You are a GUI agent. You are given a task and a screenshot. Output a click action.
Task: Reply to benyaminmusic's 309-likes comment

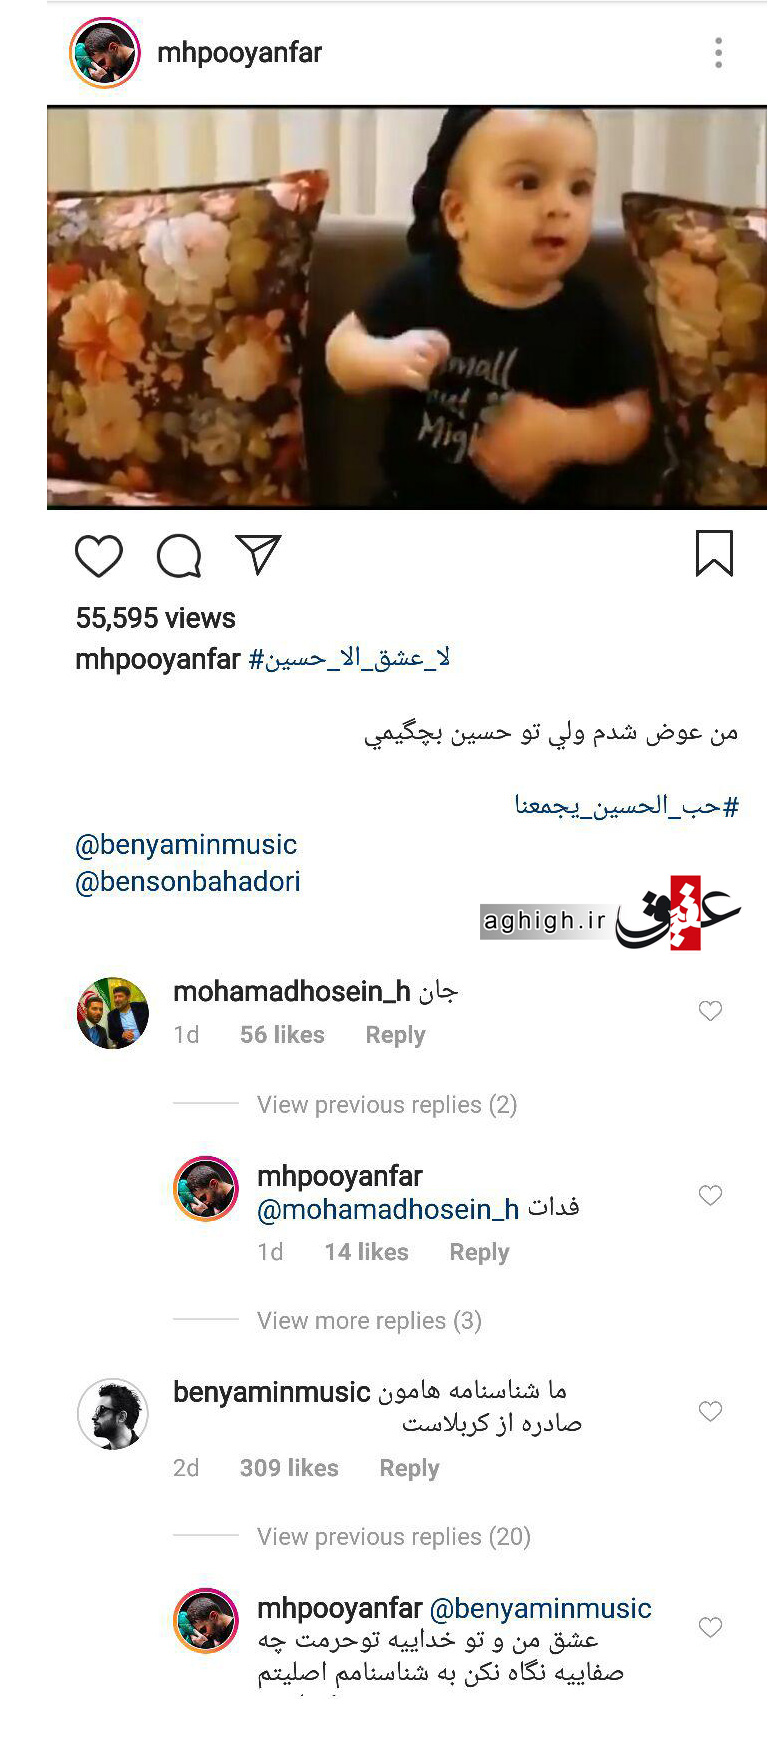[409, 1468]
